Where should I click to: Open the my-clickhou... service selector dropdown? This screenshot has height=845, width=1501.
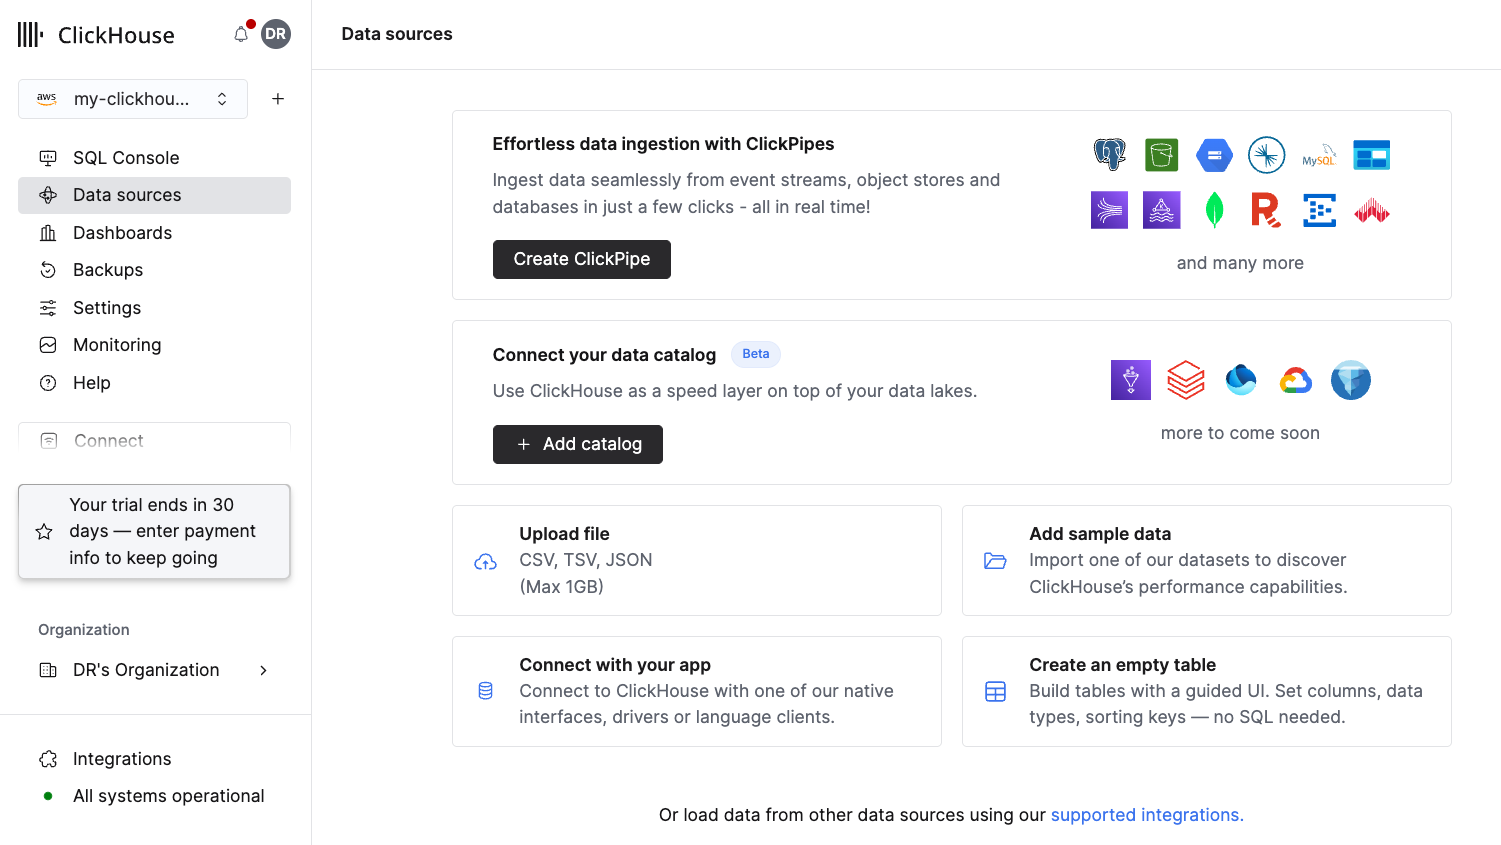133,99
